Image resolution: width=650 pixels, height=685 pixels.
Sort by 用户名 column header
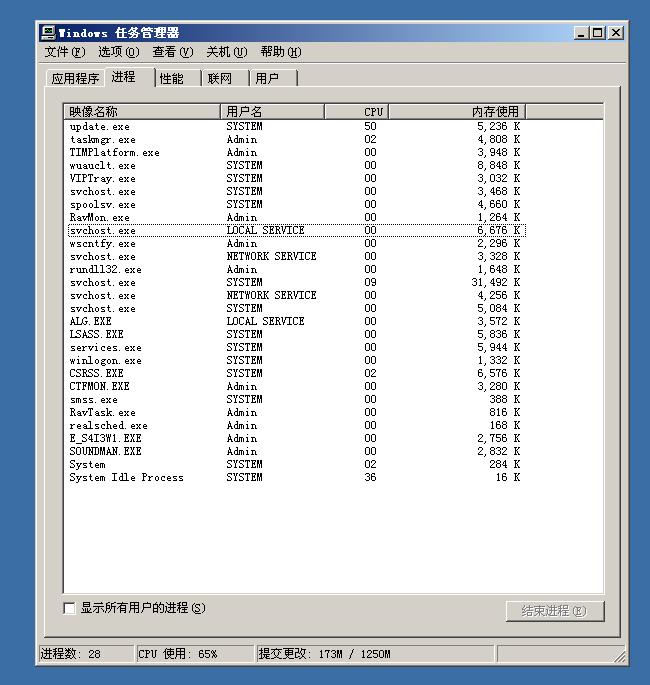(x=273, y=111)
